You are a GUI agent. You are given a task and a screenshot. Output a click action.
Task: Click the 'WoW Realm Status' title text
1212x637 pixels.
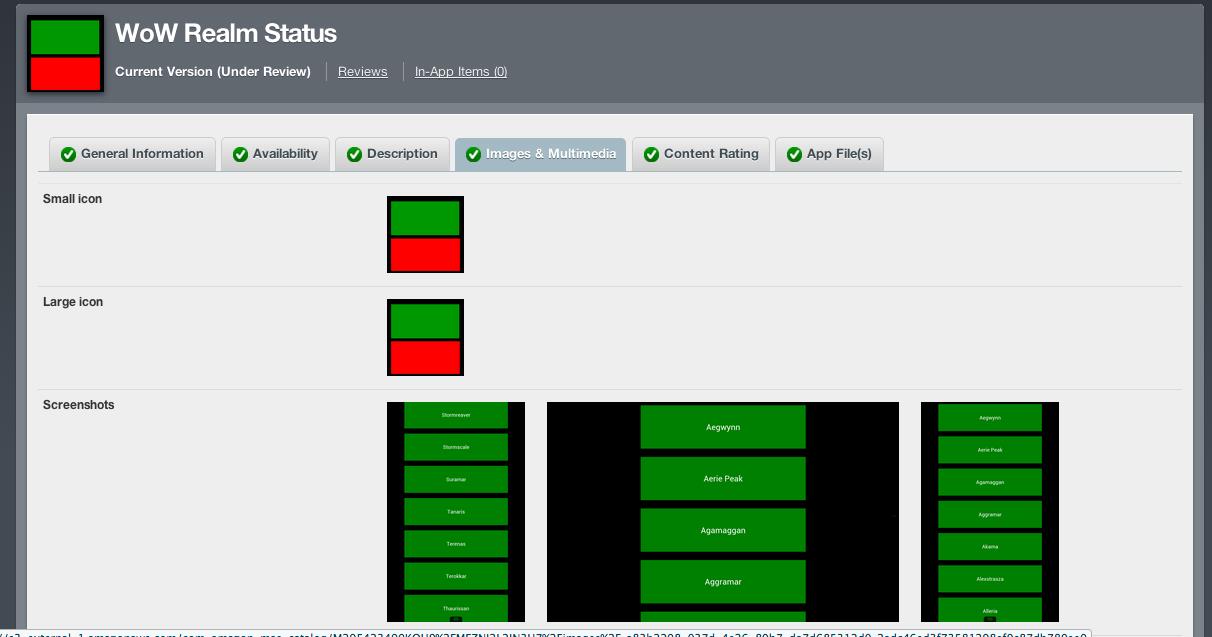(x=226, y=33)
